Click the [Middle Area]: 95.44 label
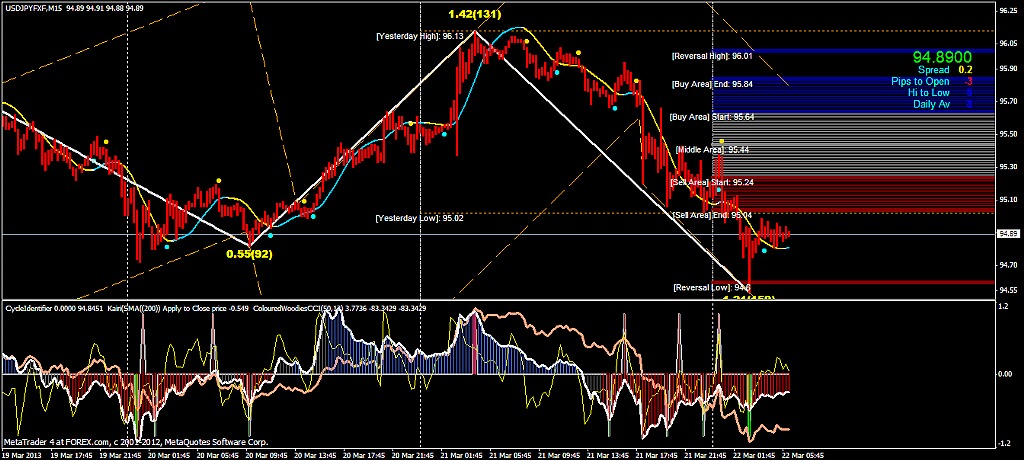Viewport: 1024px width, 460px height. pyautogui.click(x=712, y=150)
